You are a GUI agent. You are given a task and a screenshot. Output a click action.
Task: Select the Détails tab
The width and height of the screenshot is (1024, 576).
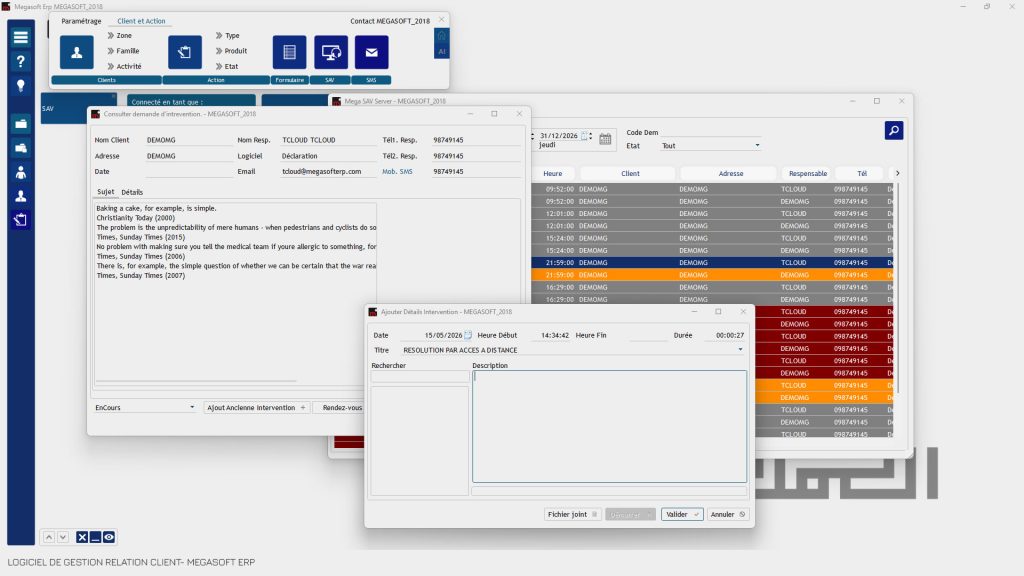point(132,192)
